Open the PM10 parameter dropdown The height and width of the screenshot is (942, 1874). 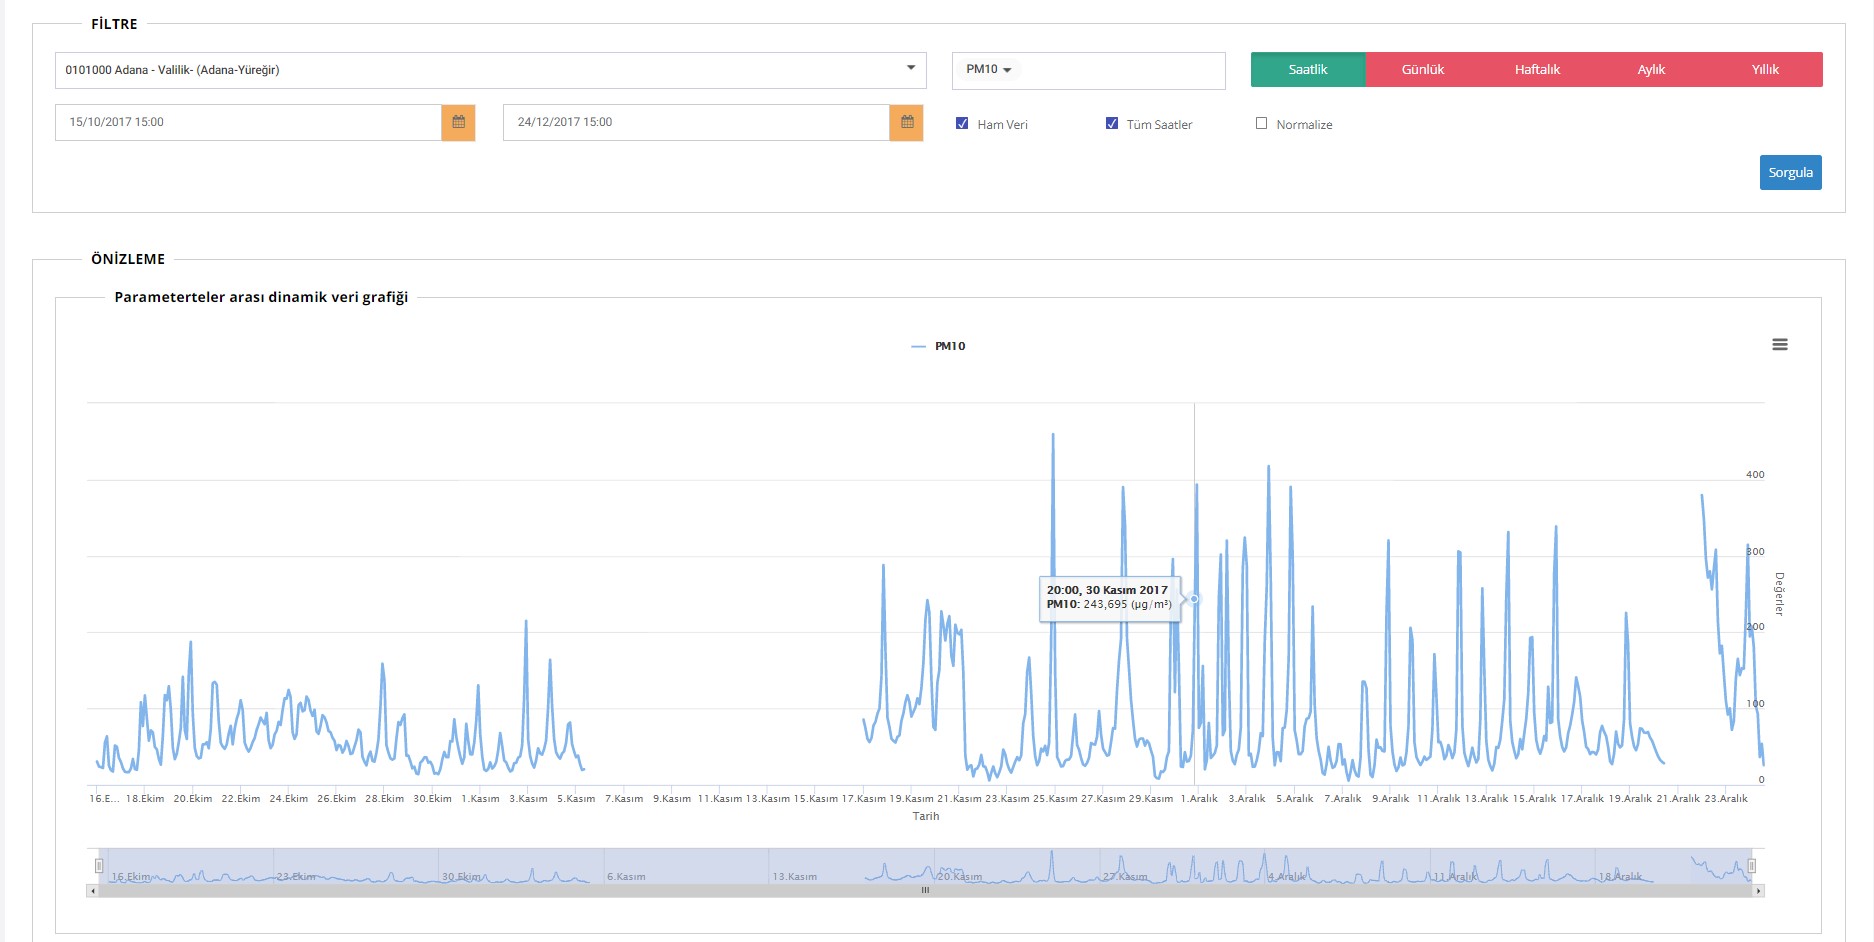tap(988, 70)
